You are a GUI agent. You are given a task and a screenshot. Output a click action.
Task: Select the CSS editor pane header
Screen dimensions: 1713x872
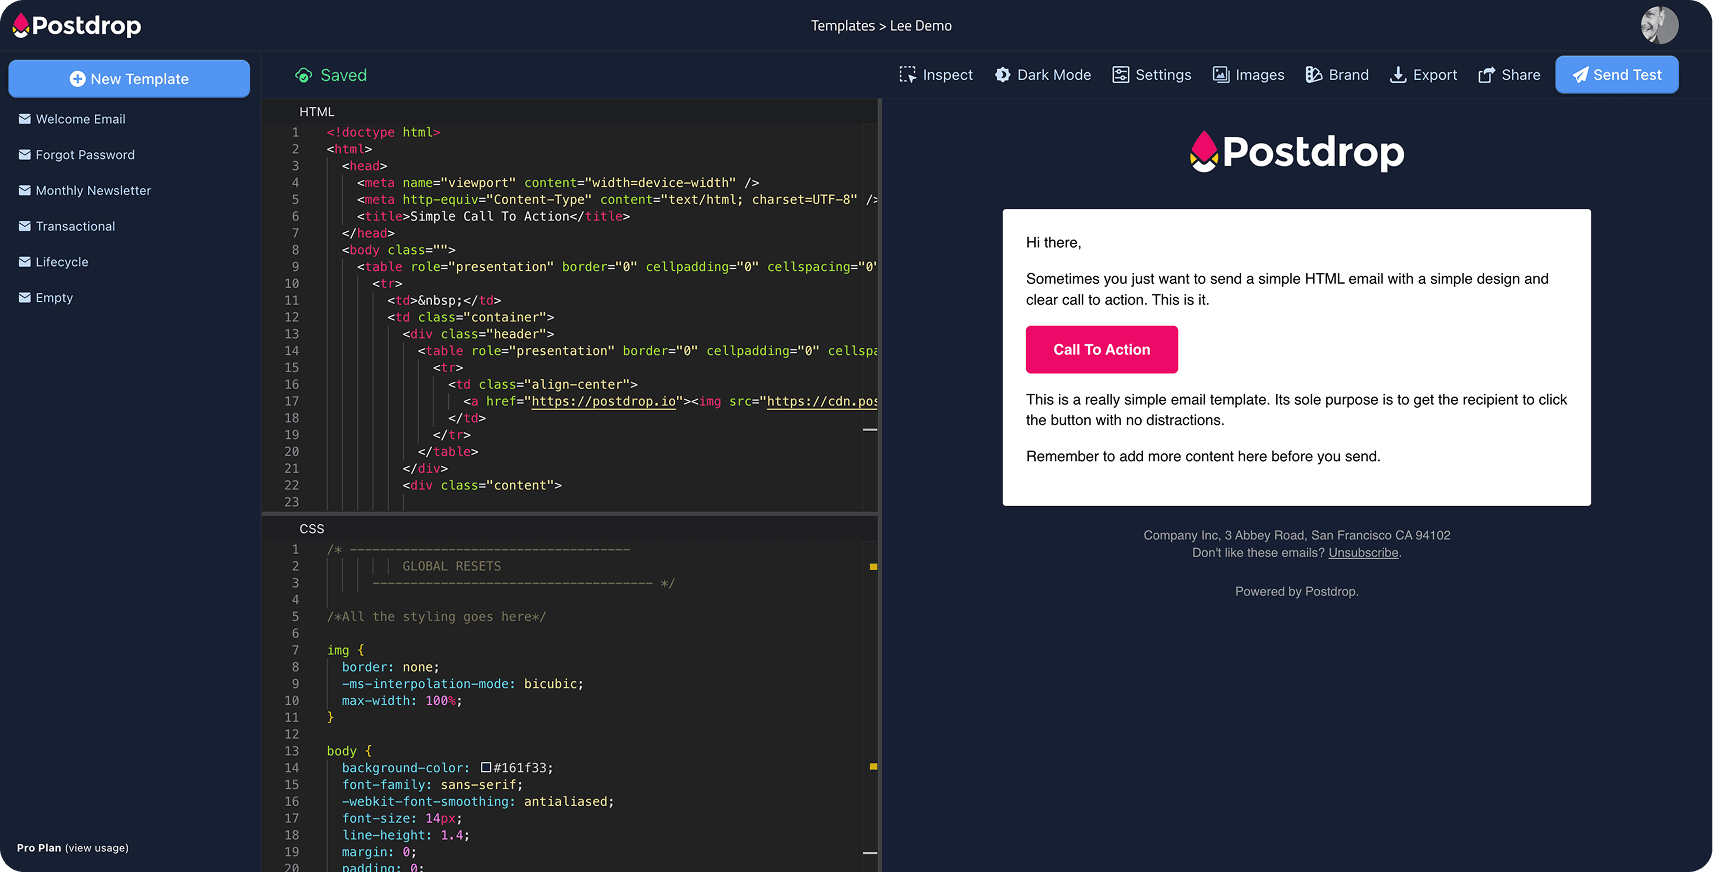[x=312, y=529]
